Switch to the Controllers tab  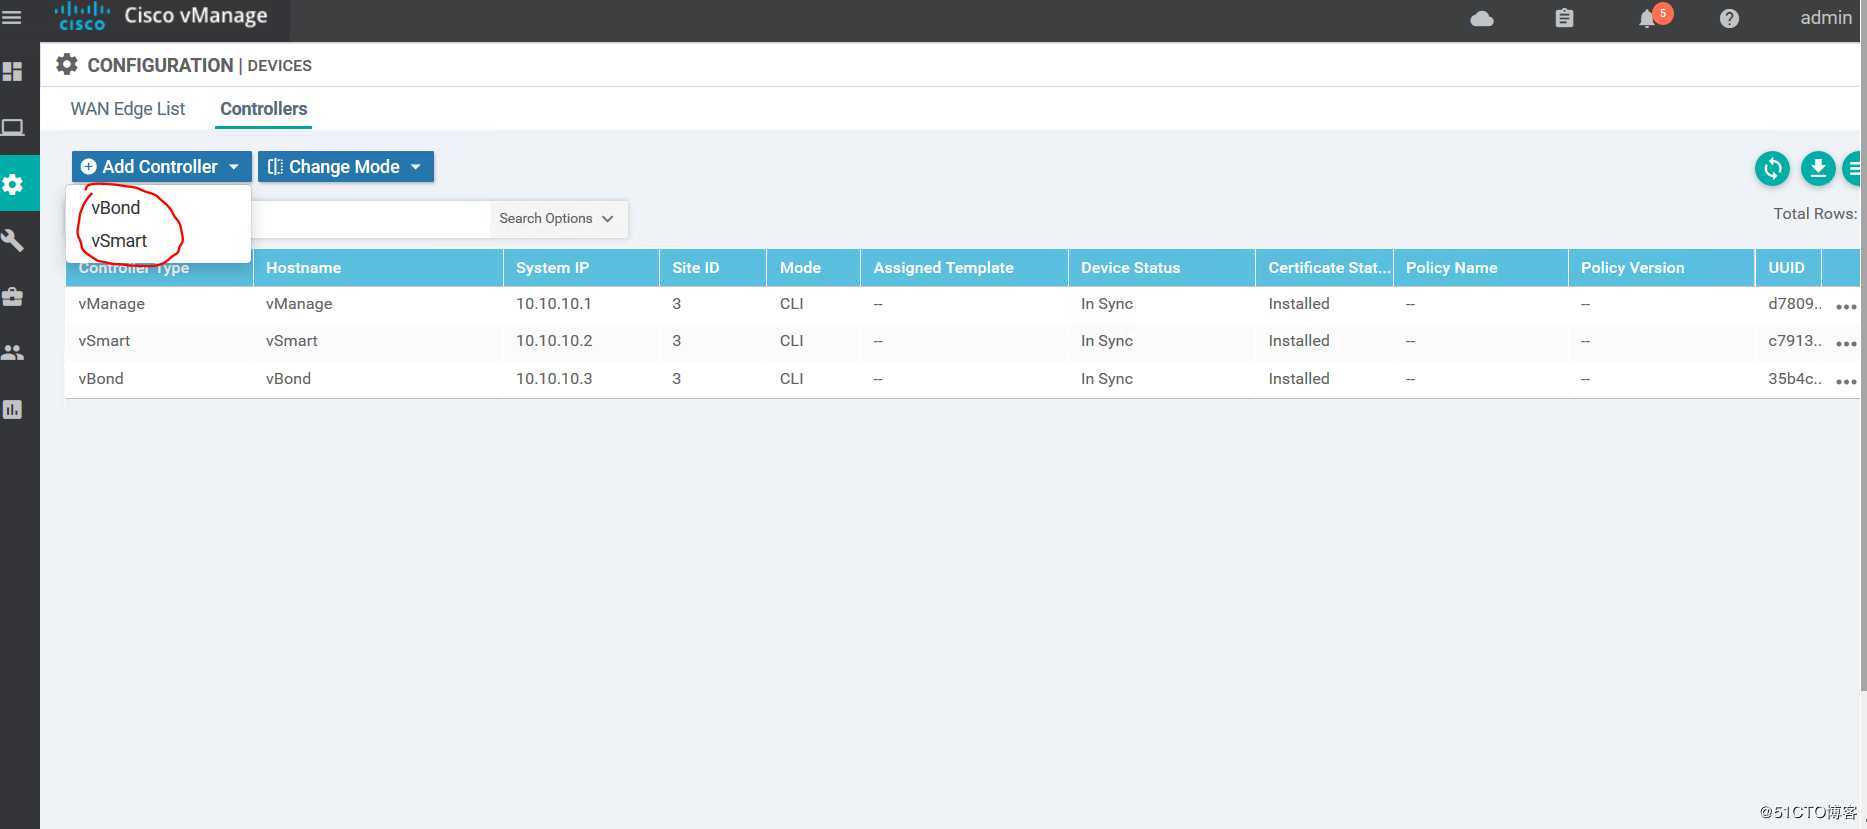(x=264, y=109)
